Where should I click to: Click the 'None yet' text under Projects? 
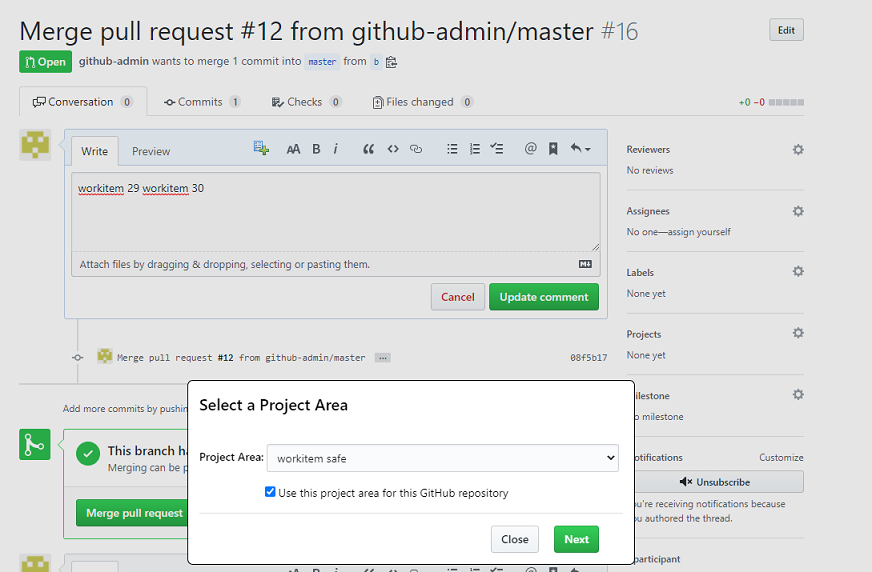coord(646,355)
